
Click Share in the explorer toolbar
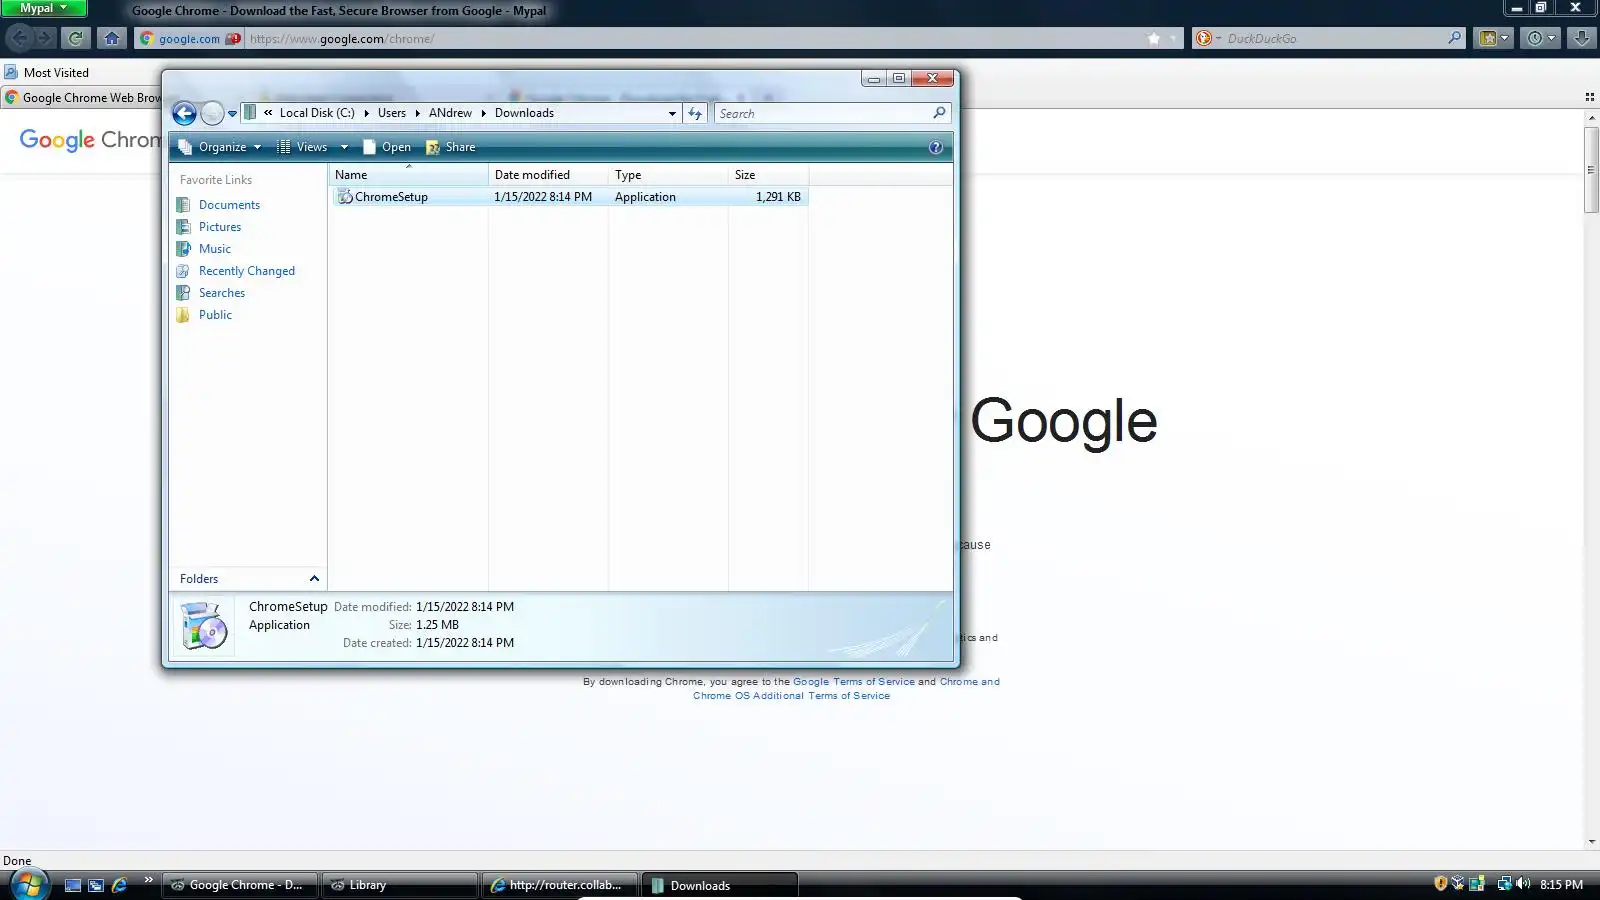click(x=451, y=147)
